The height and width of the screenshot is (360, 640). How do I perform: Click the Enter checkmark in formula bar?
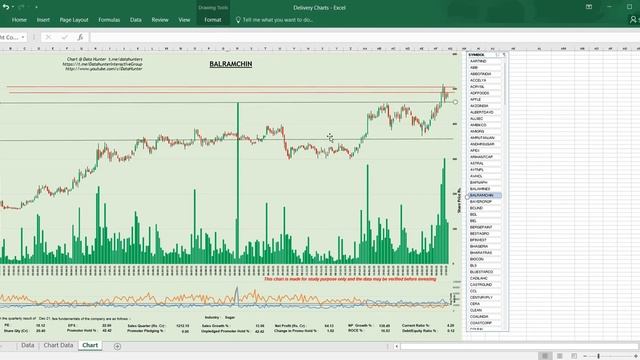point(64,37)
